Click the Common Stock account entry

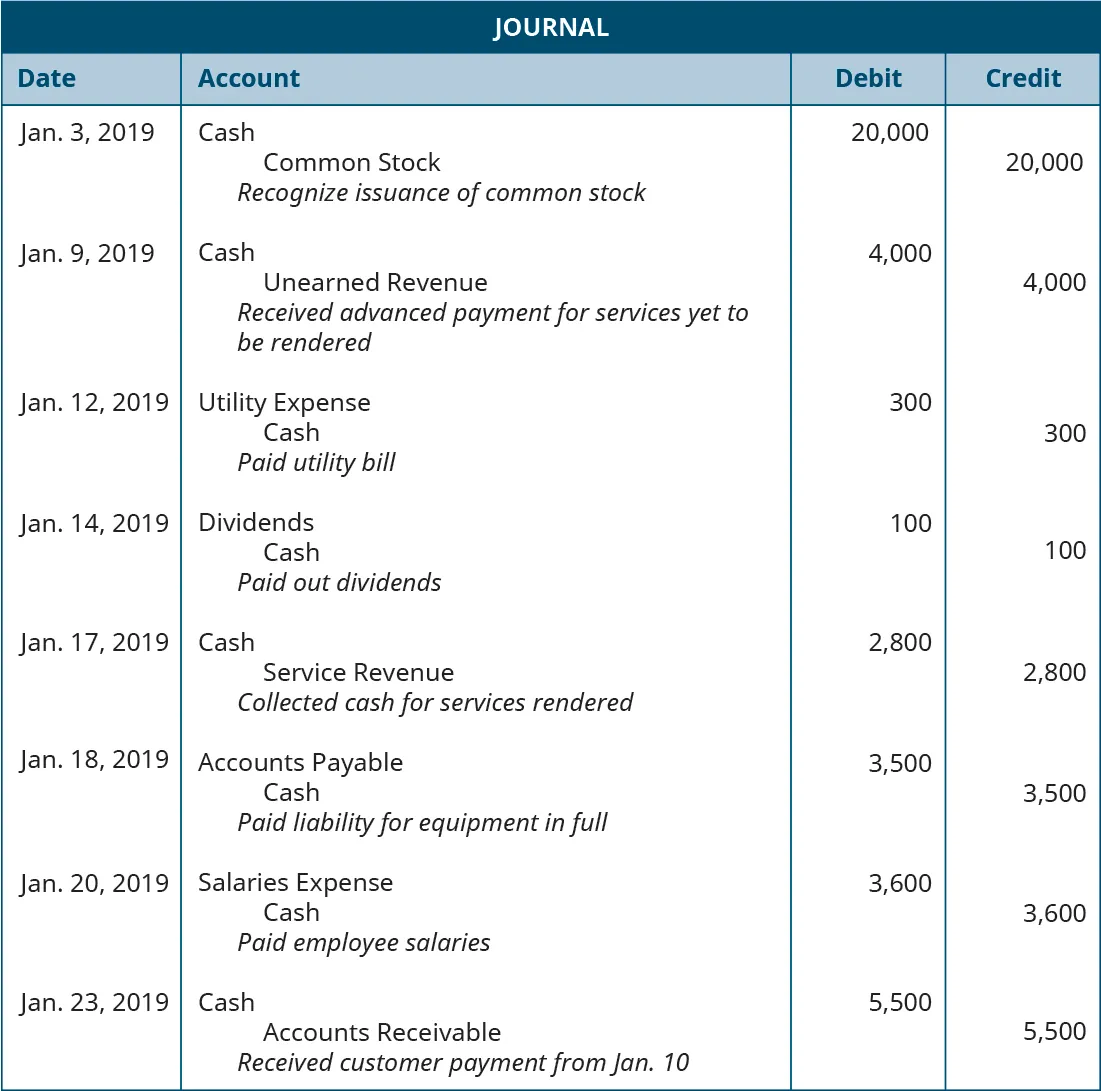click(x=351, y=163)
